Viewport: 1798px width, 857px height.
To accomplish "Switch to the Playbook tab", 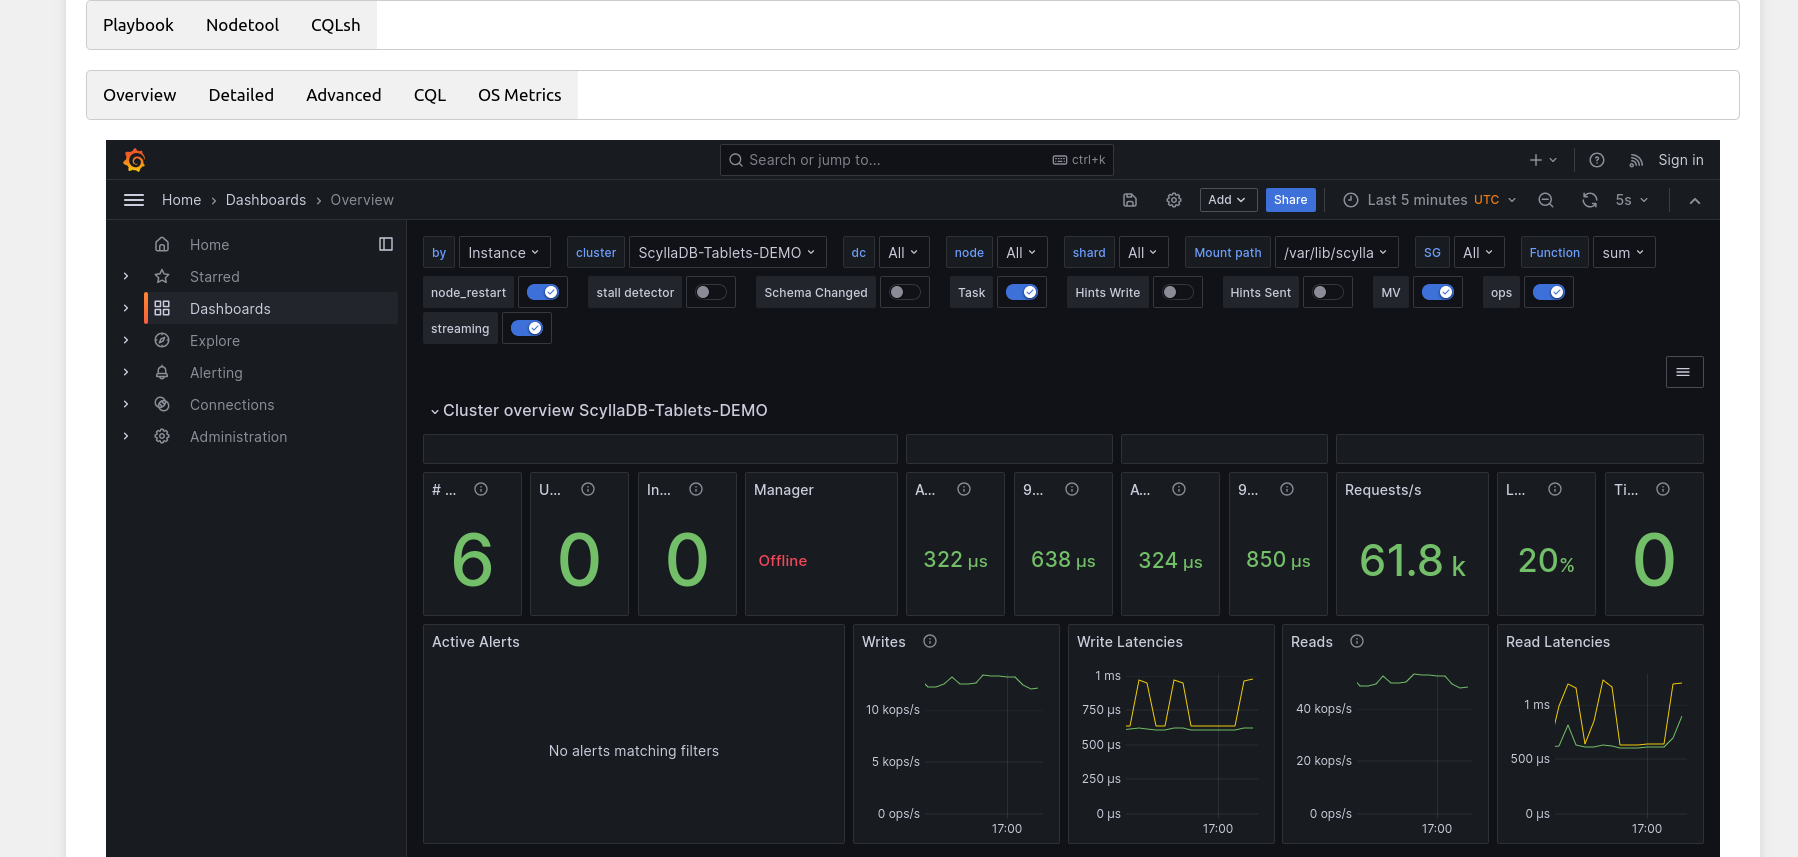I will point(138,25).
